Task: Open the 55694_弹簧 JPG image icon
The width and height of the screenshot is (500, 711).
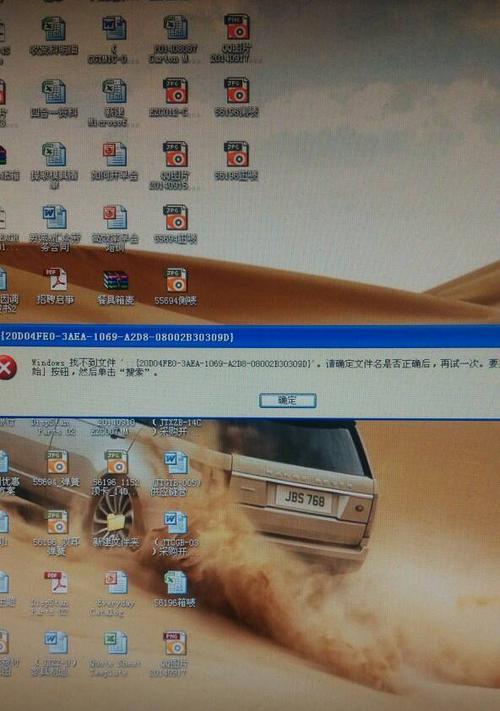Action: point(57,468)
